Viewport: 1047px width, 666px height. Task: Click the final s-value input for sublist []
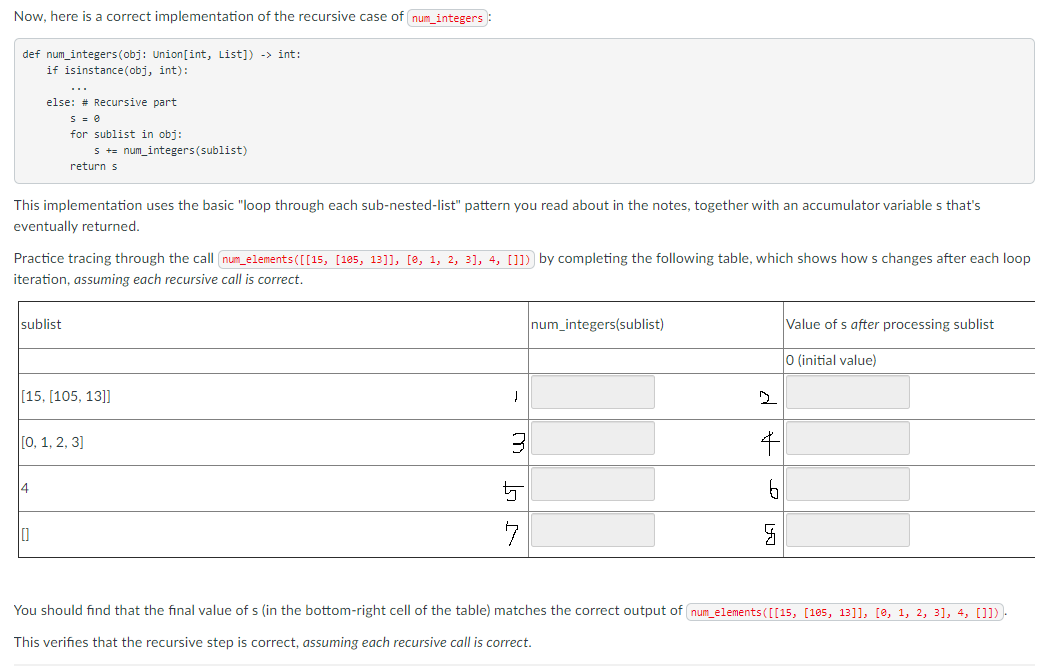click(847, 529)
